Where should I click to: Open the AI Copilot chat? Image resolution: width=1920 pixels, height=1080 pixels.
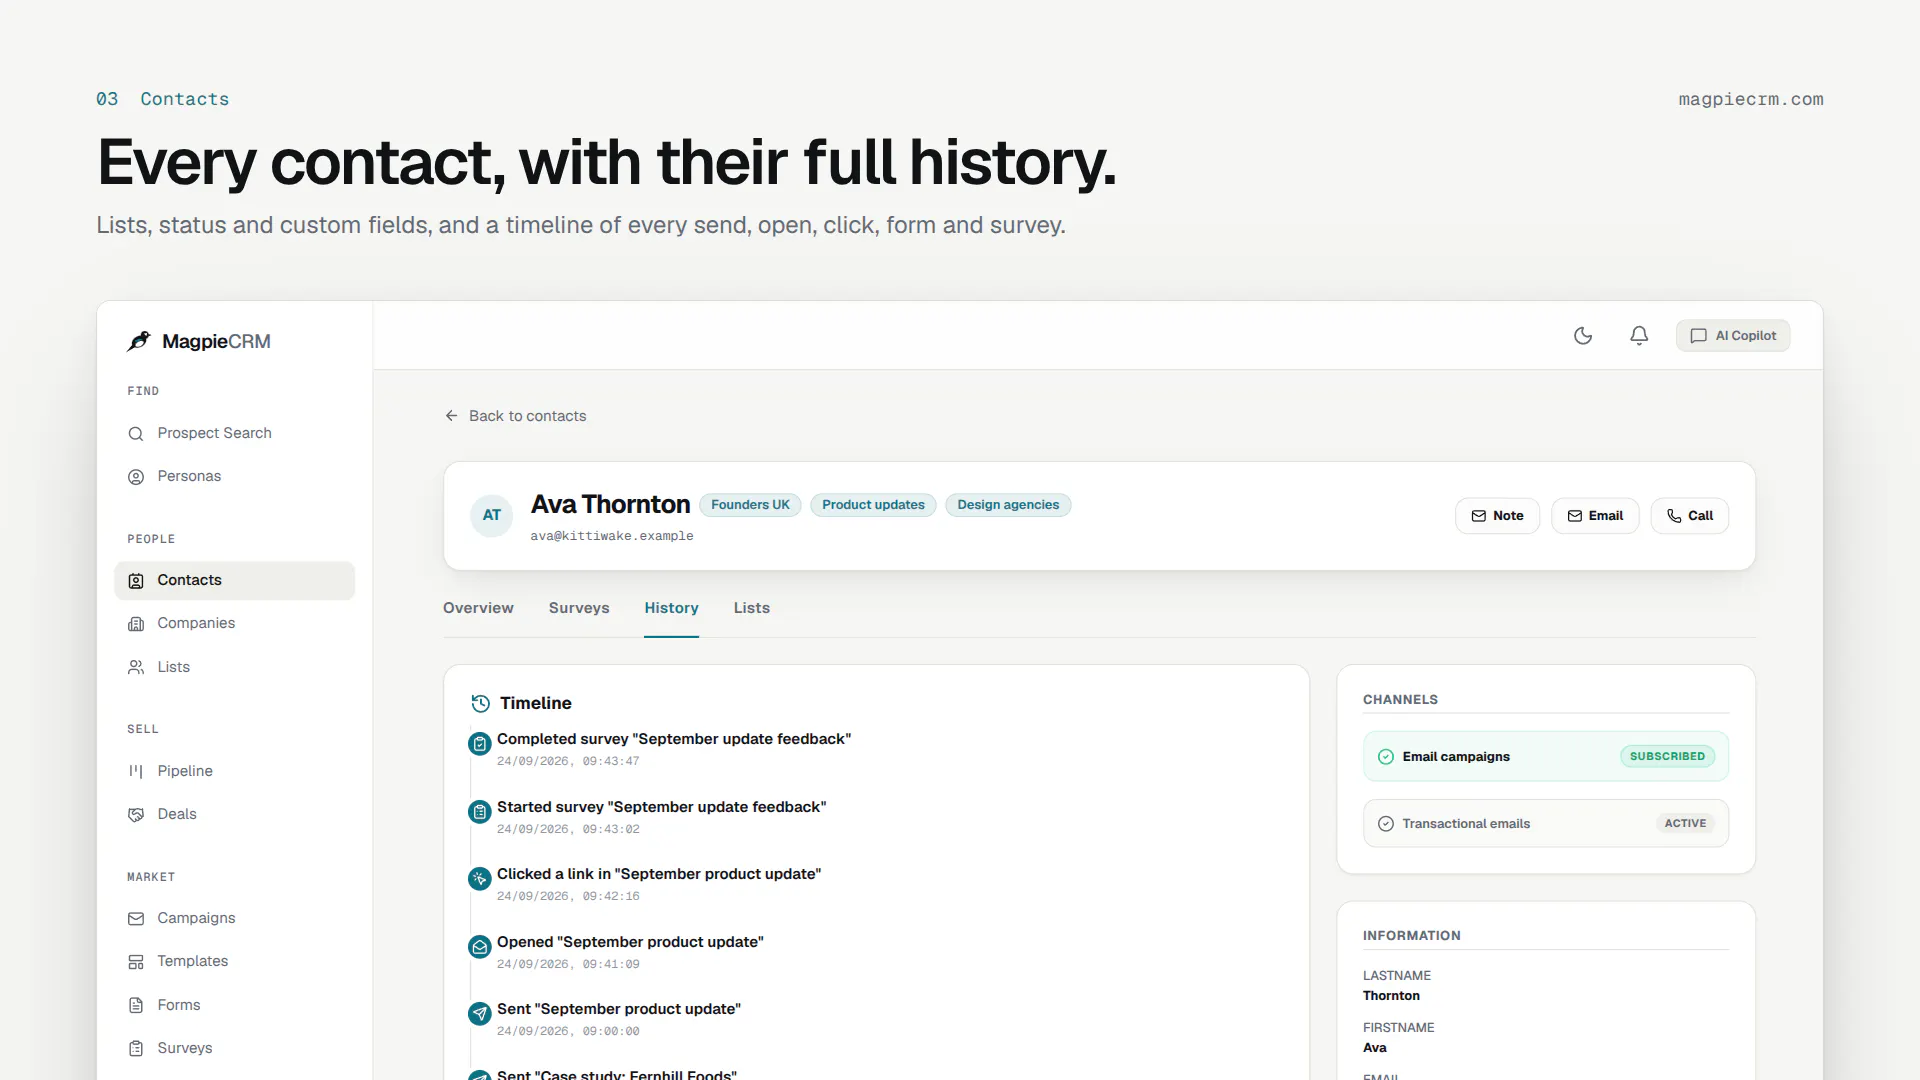pyautogui.click(x=1733, y=336)
